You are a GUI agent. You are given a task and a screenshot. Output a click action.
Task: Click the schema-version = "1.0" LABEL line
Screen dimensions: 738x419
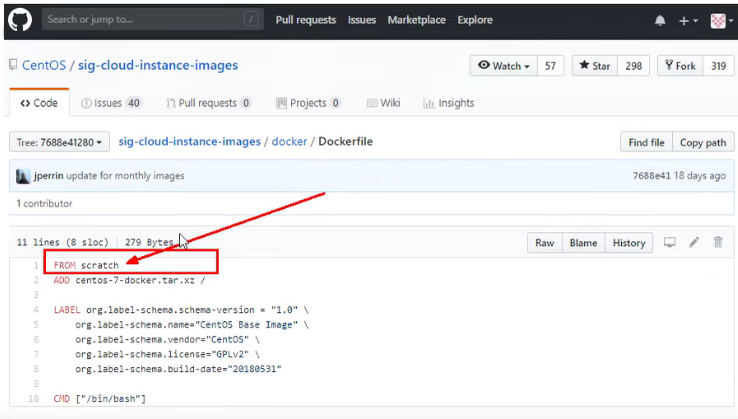[181, 310]
